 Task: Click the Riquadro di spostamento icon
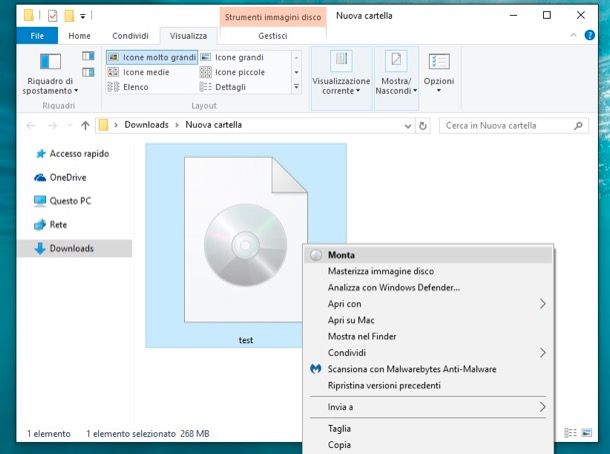click(50, 61)
